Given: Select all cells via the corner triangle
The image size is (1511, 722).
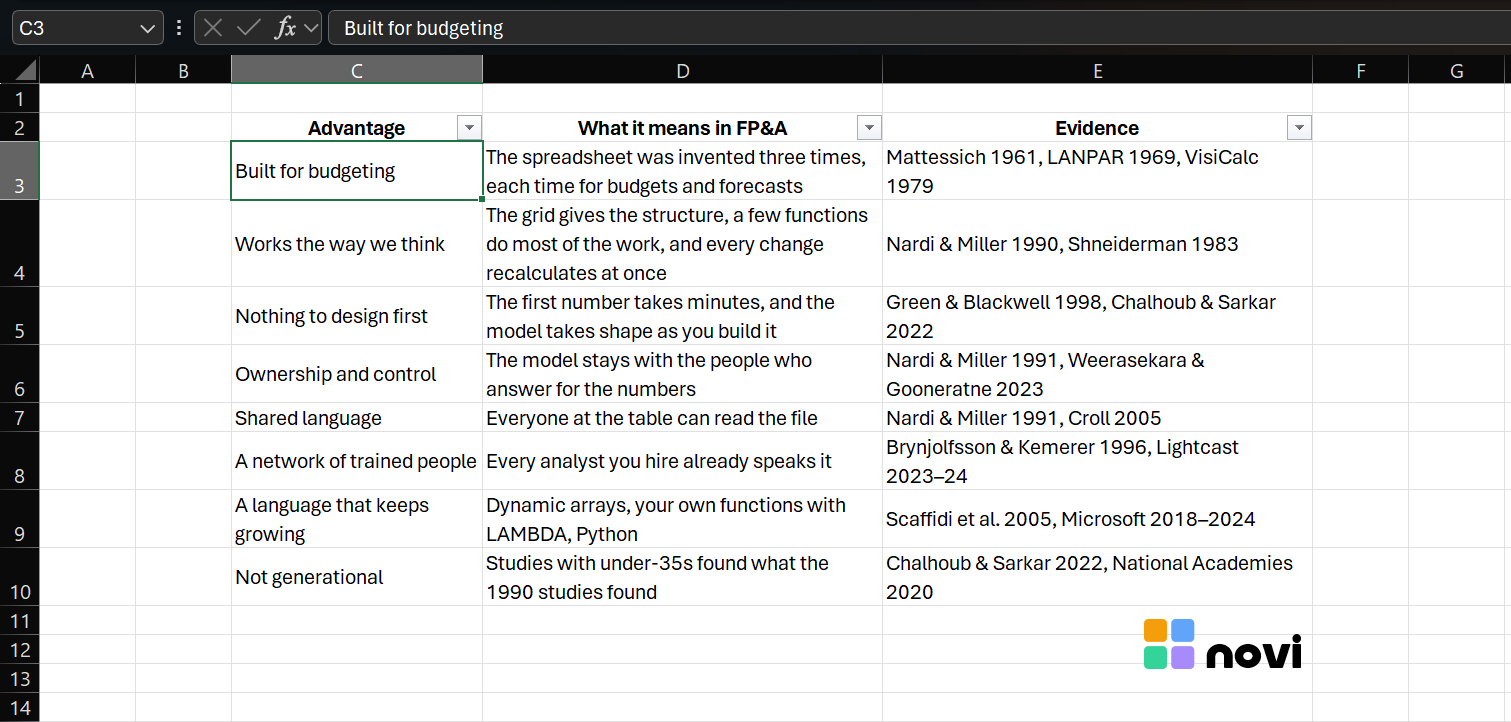Looking at the screenshot, I should [26, 70].
